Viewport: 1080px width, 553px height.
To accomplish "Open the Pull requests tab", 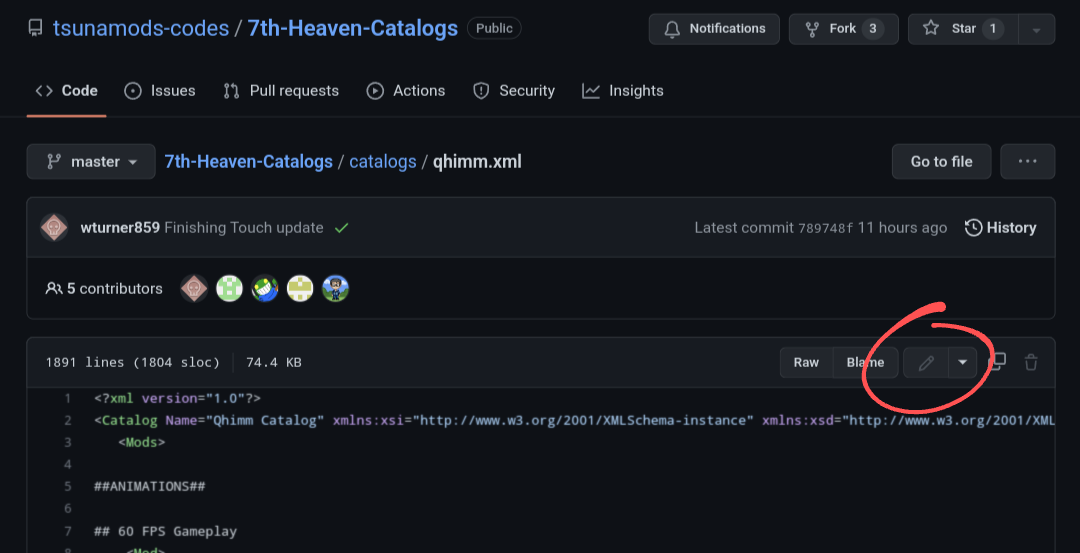I will tap(281, 91).
